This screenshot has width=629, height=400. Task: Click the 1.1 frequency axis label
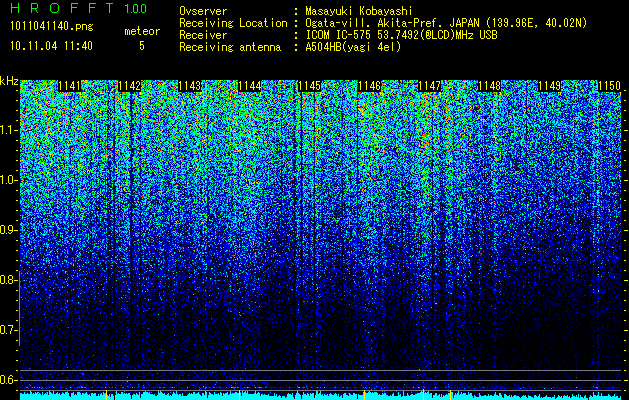click(x=7, y=130)
